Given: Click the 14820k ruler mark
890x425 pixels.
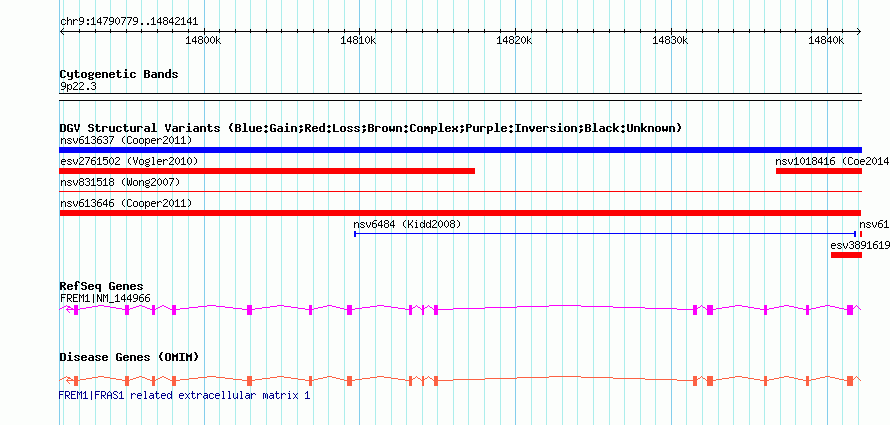Looking at the screenshot, I should [514, 40].
